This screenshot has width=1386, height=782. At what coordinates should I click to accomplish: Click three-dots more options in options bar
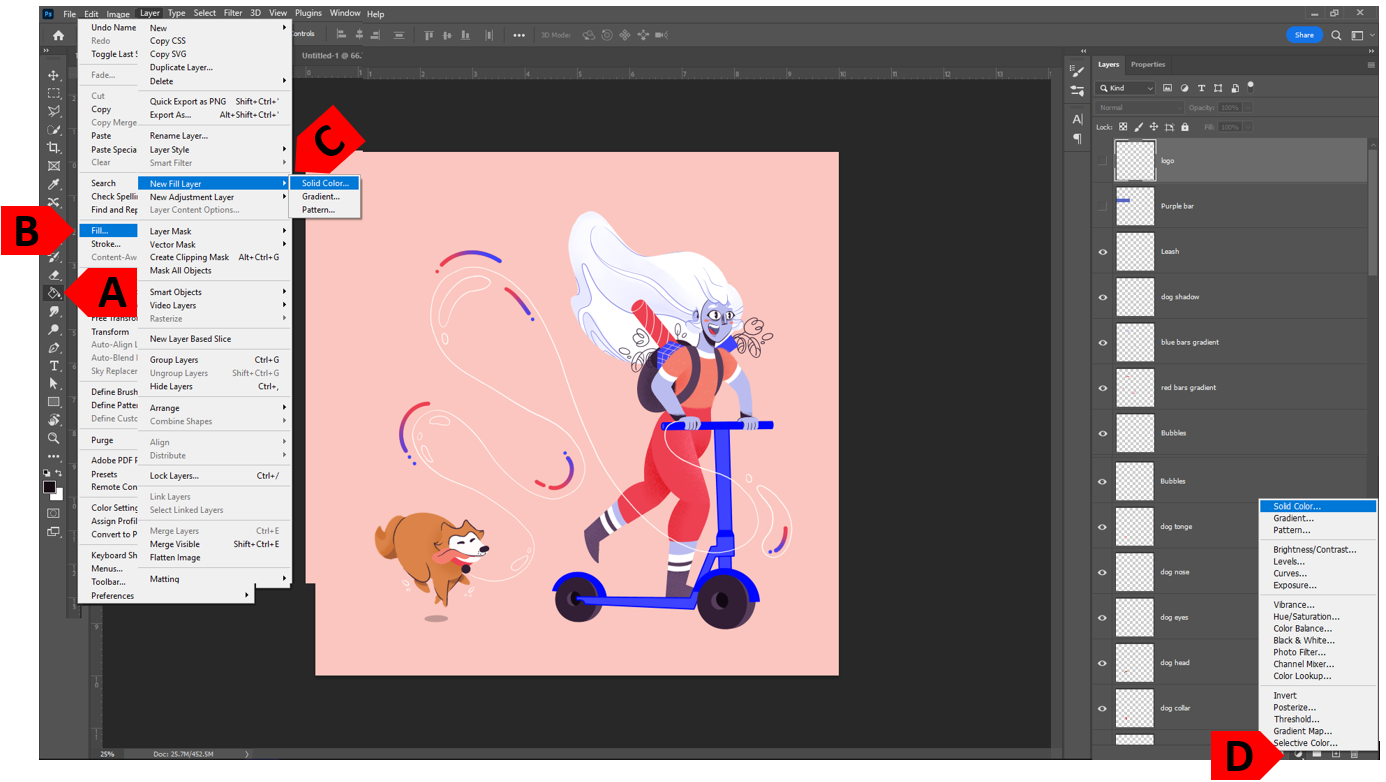point(519,35)
